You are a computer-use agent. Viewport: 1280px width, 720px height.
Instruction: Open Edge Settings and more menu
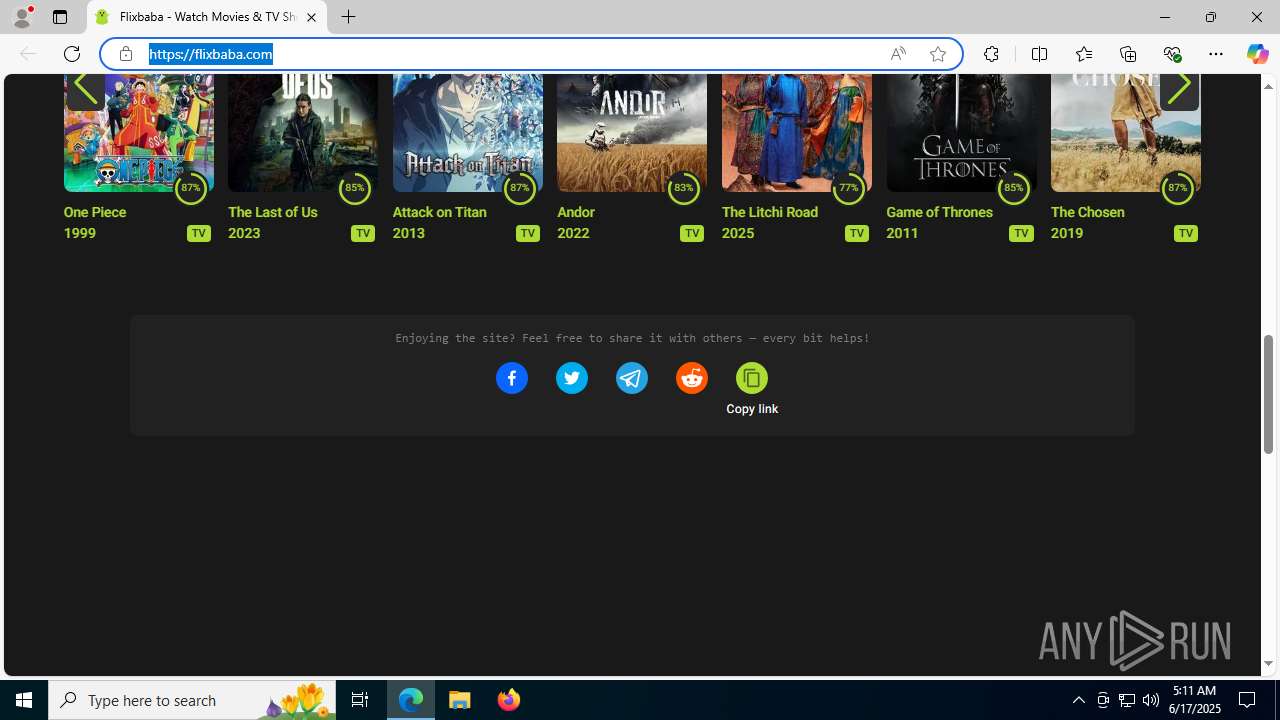[1216, 54]
